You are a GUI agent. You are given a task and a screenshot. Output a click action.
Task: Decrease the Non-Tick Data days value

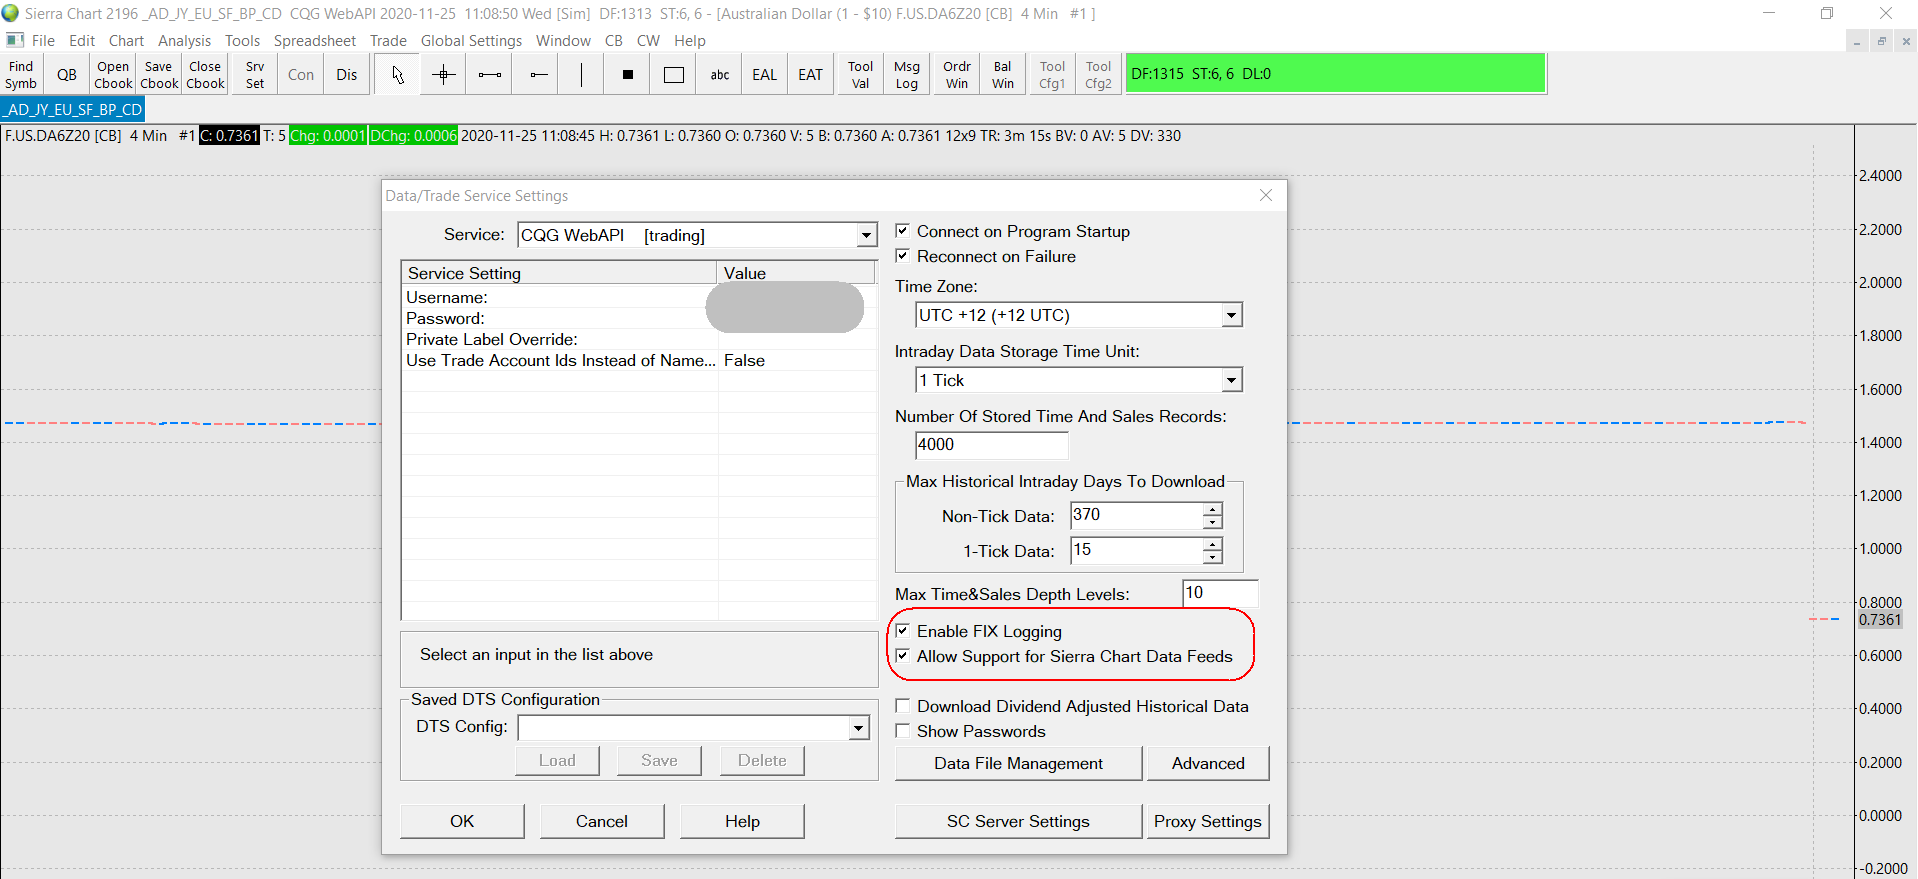[1213, 522]
